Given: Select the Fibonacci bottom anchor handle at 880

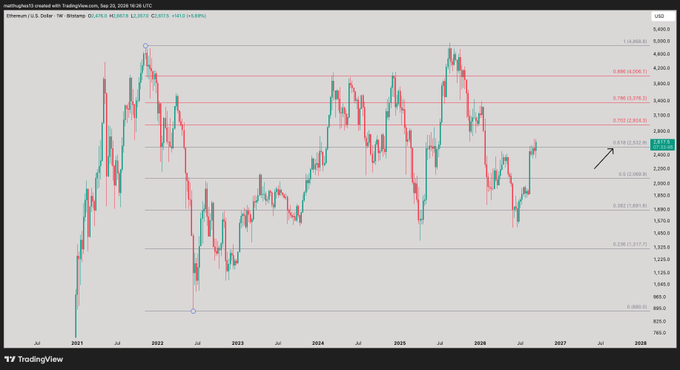Looking at the screenshot, I should pyautogui.click(x=193, y=311).
